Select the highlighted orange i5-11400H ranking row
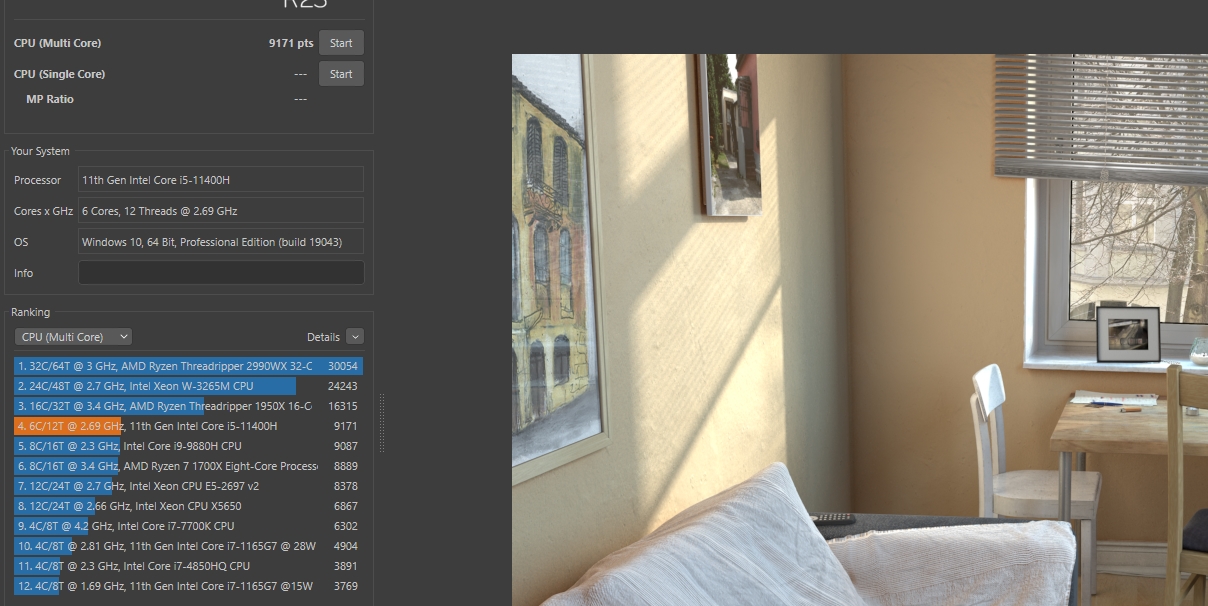Image resolution: width=1208 pixels, height=606 pixels. 188,426
